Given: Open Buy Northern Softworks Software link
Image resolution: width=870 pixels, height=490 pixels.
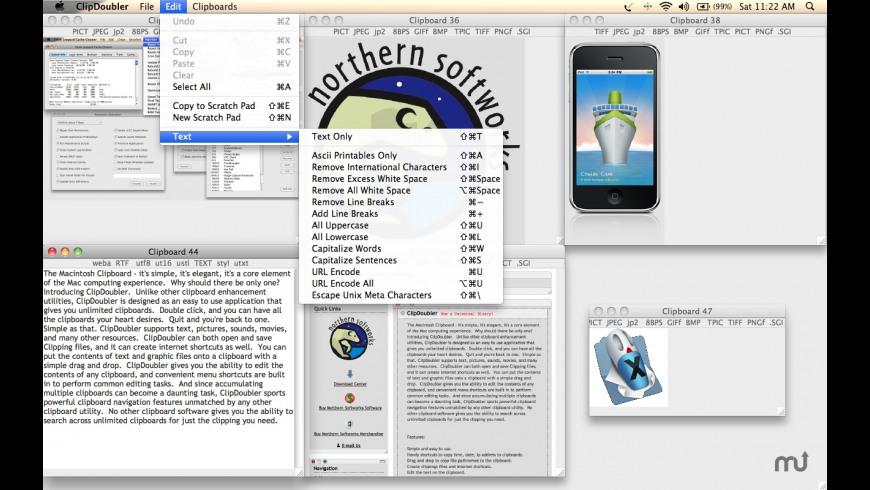Looking at the screenshot, I should coord(350,408).
